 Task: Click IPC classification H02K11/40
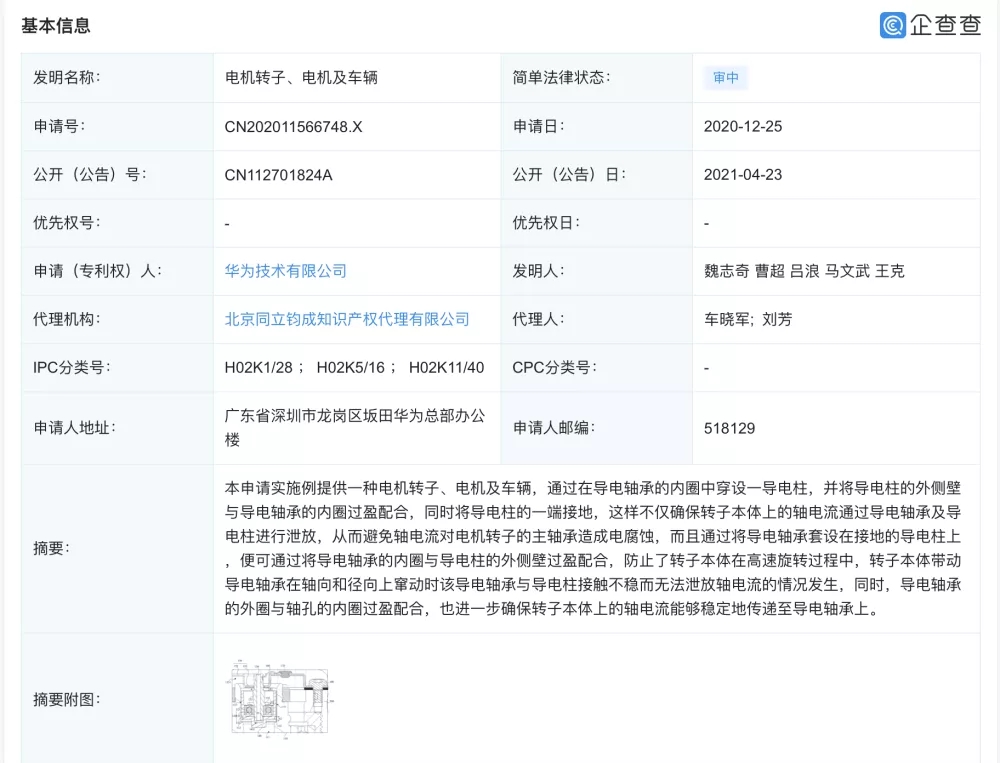(x=446, y=367)
